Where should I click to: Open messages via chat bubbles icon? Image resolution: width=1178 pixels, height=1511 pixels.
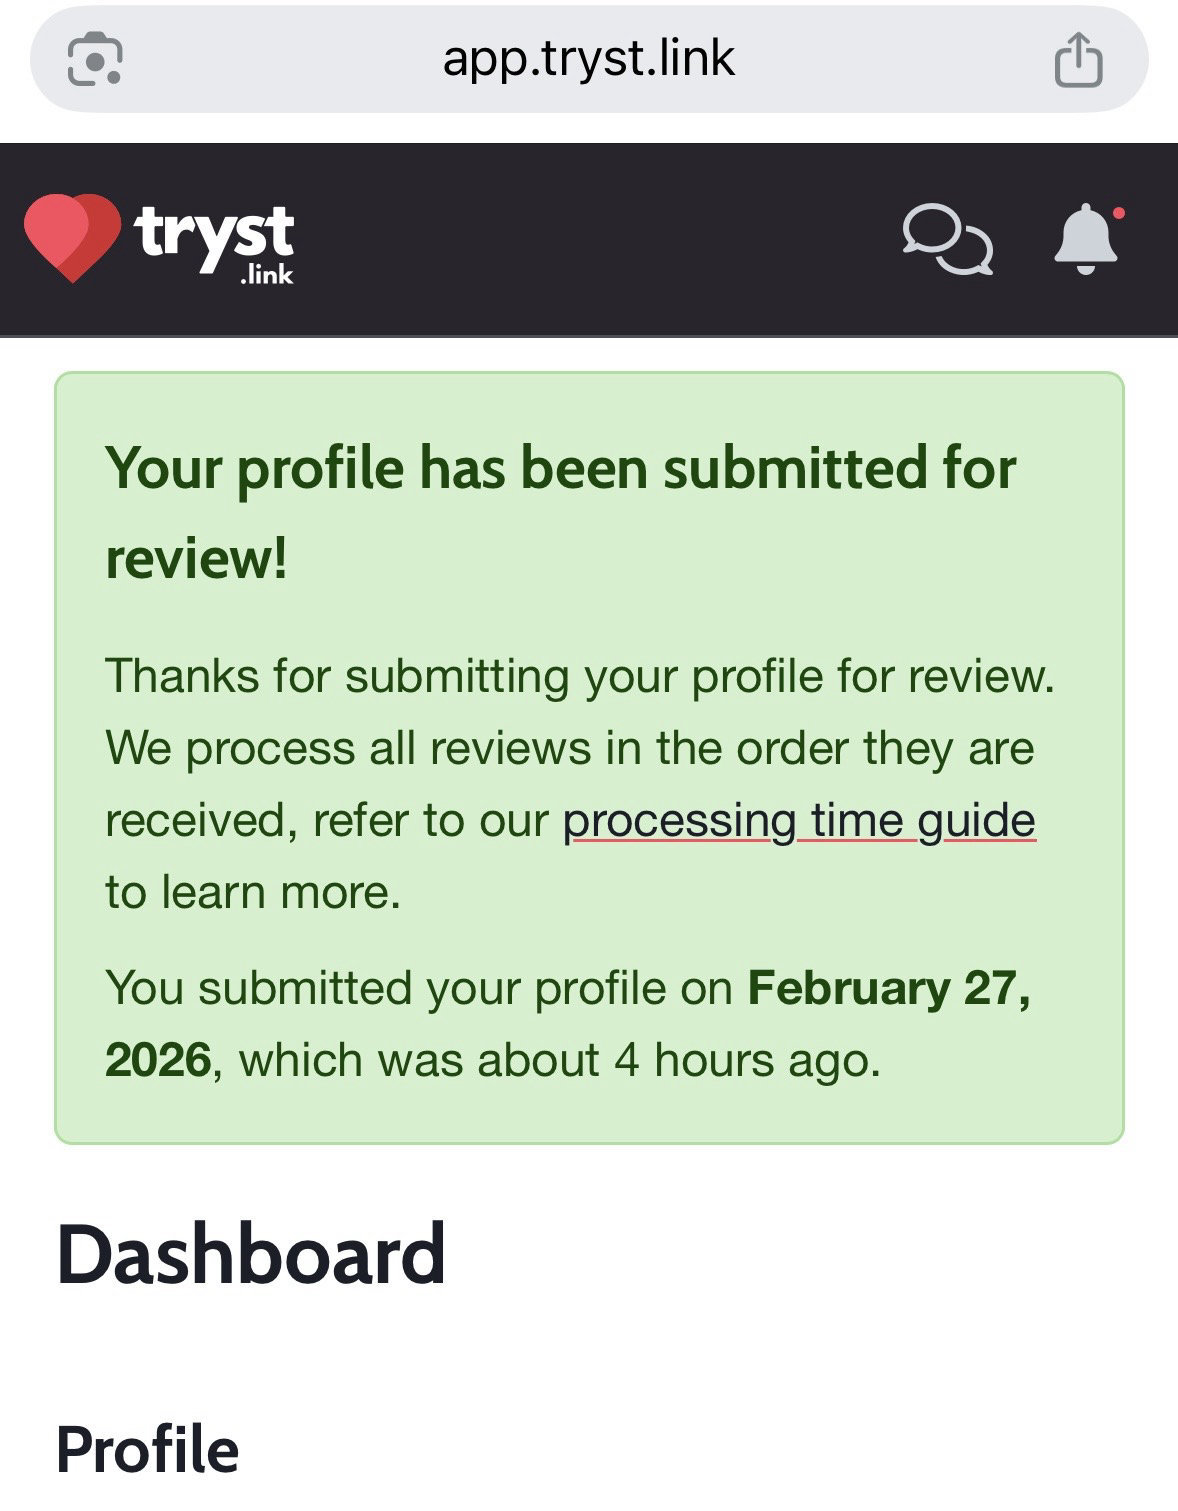click(947, 239)
